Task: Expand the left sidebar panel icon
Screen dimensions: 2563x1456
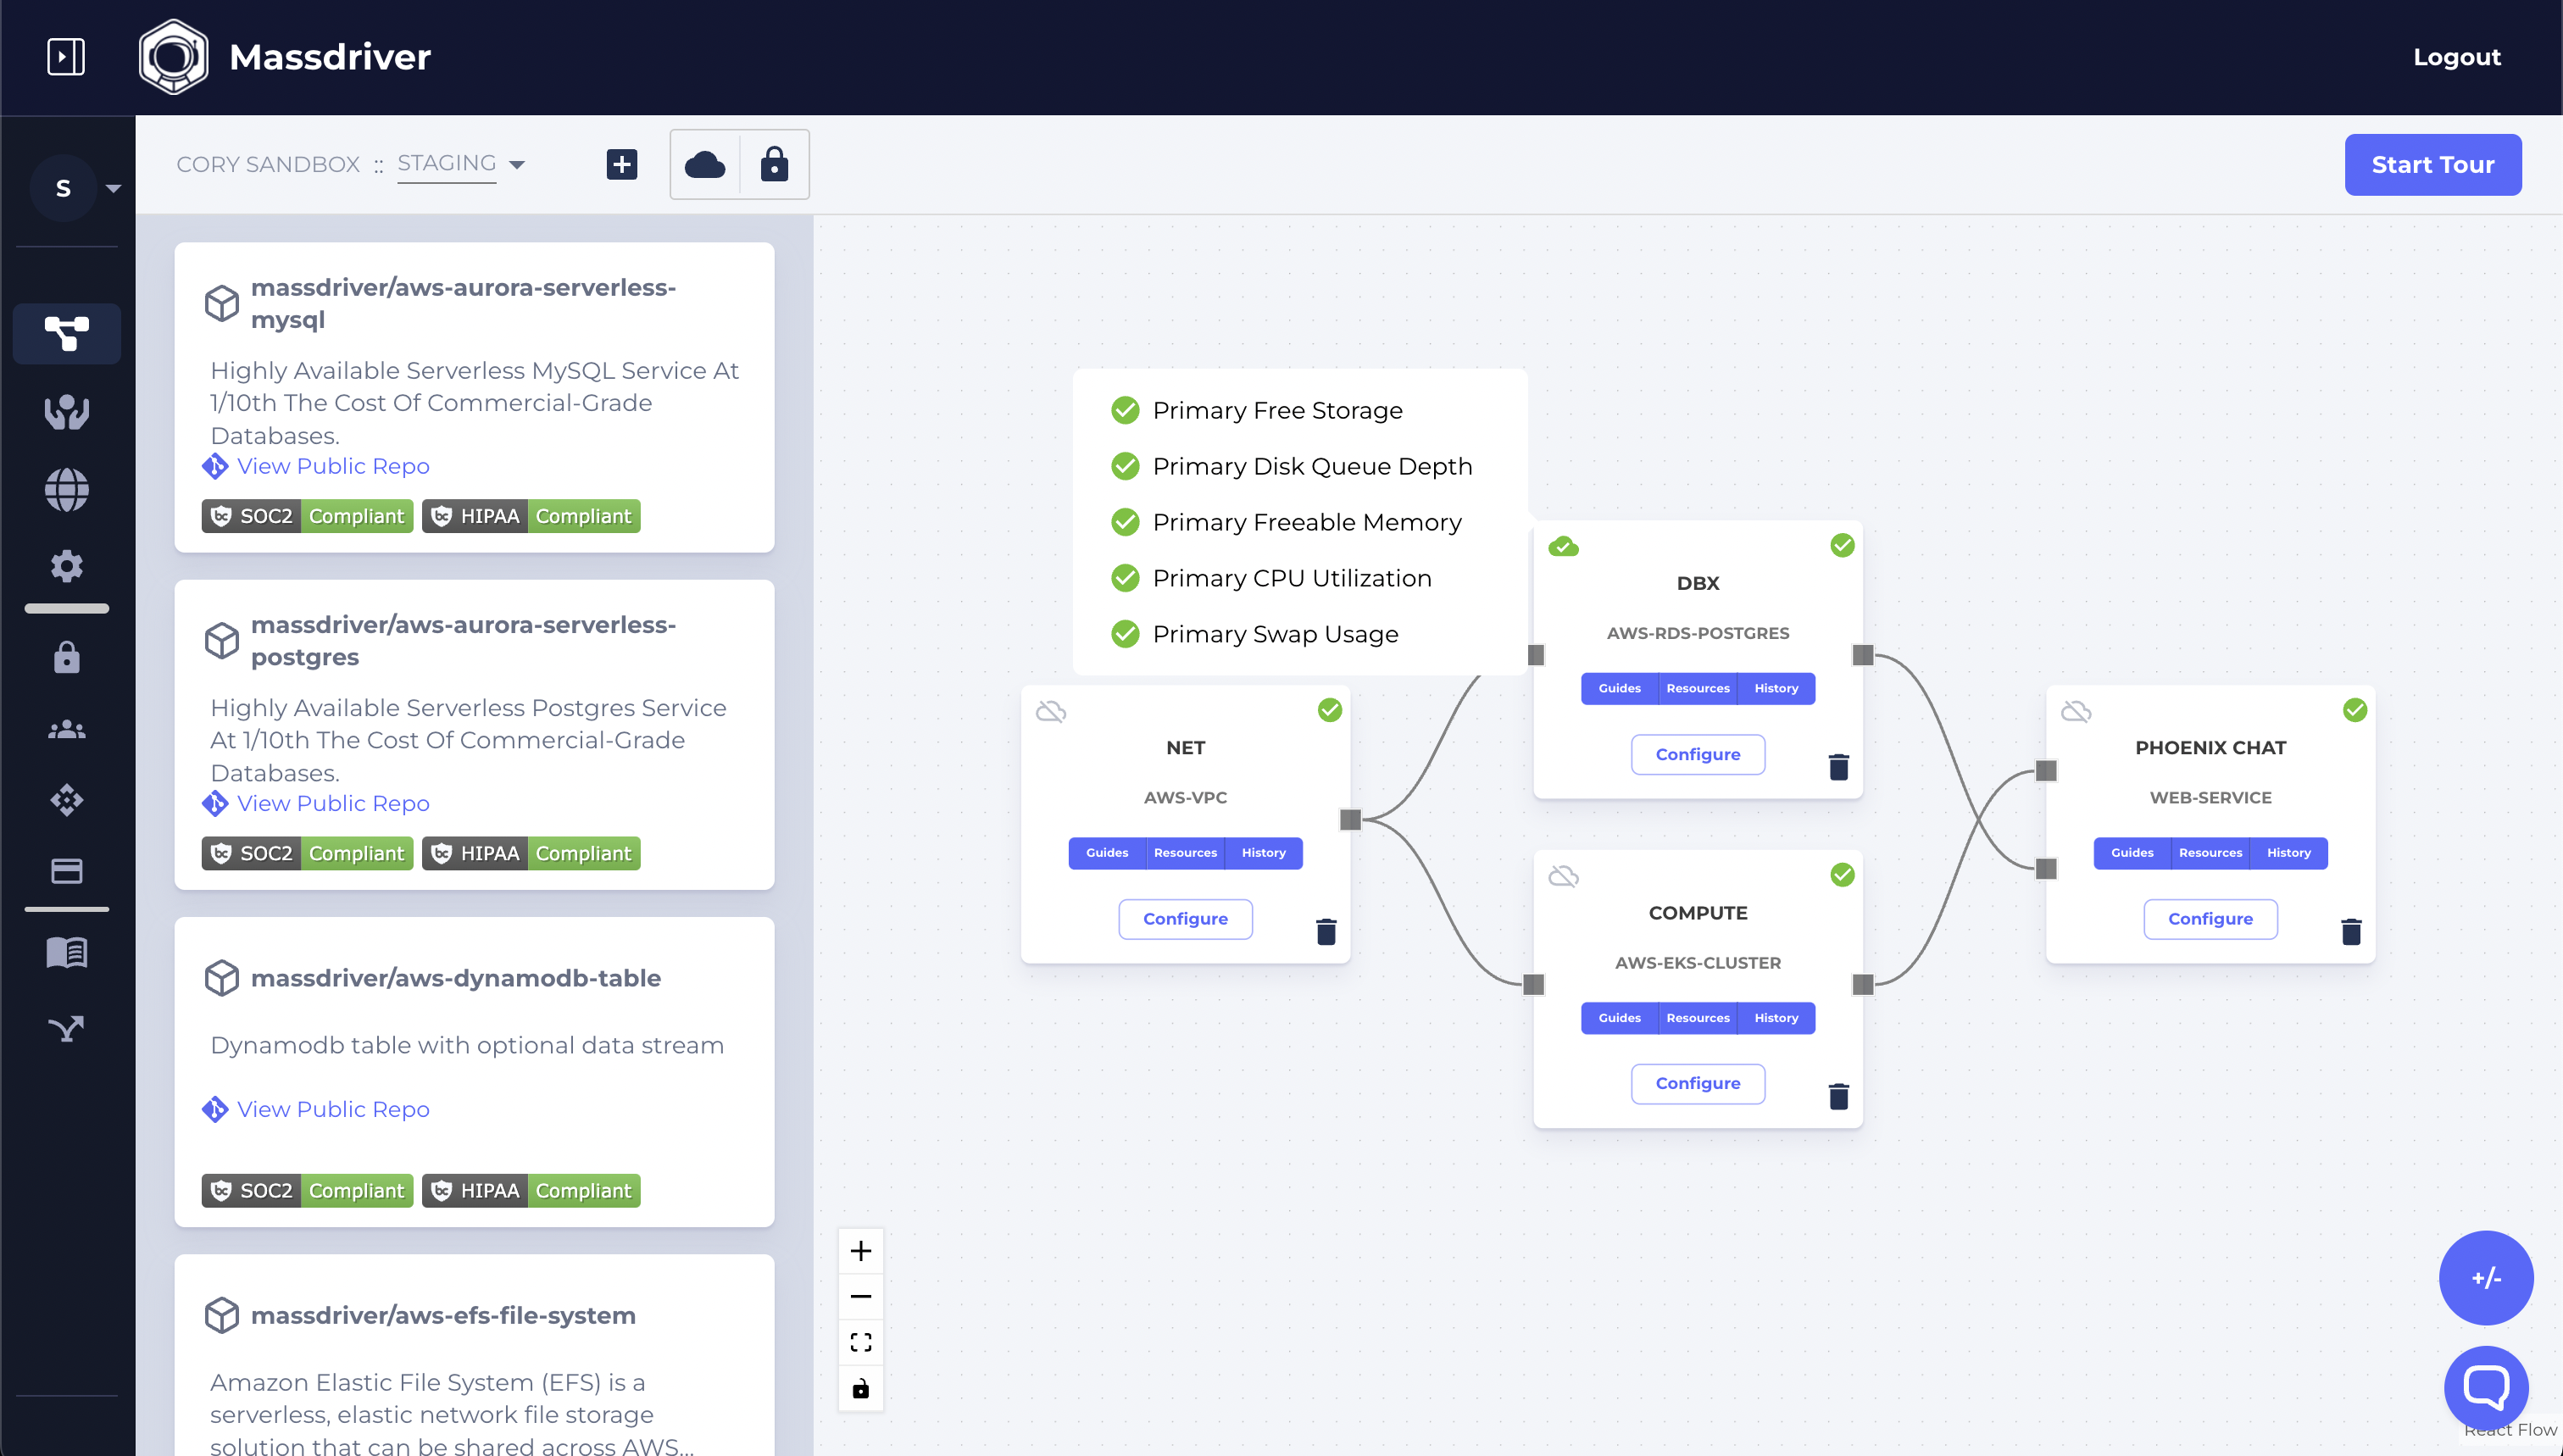Action: click(66, 56)
